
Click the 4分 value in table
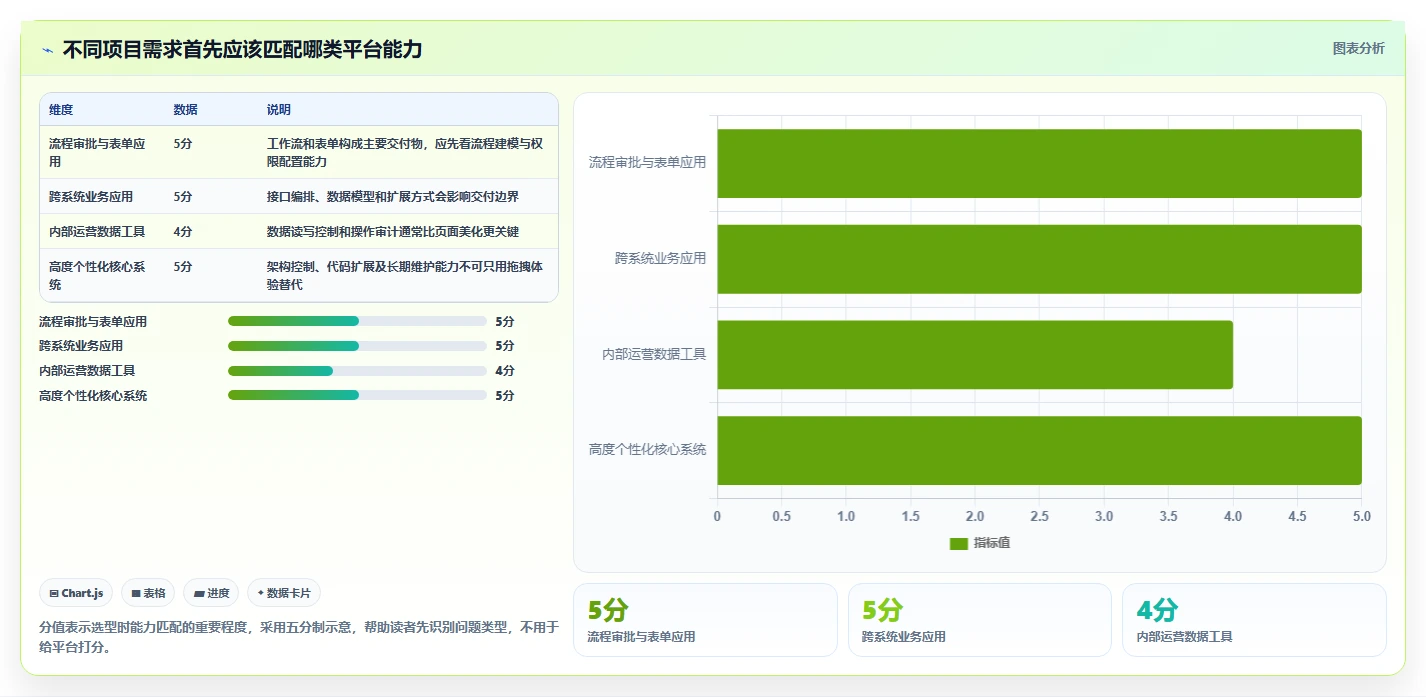183,232
